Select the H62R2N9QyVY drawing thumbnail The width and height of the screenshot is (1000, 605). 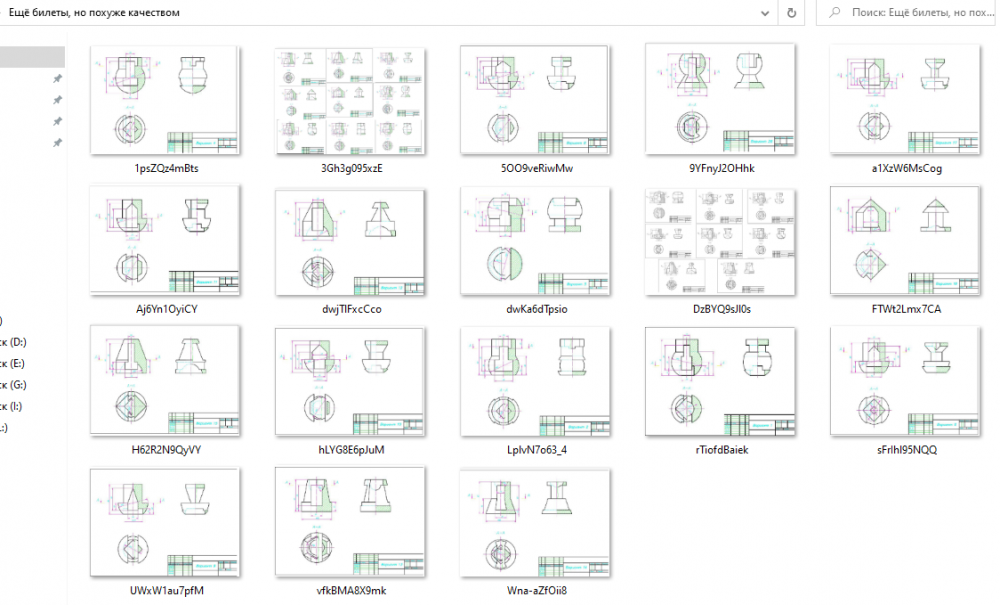(x=165, y=381)
